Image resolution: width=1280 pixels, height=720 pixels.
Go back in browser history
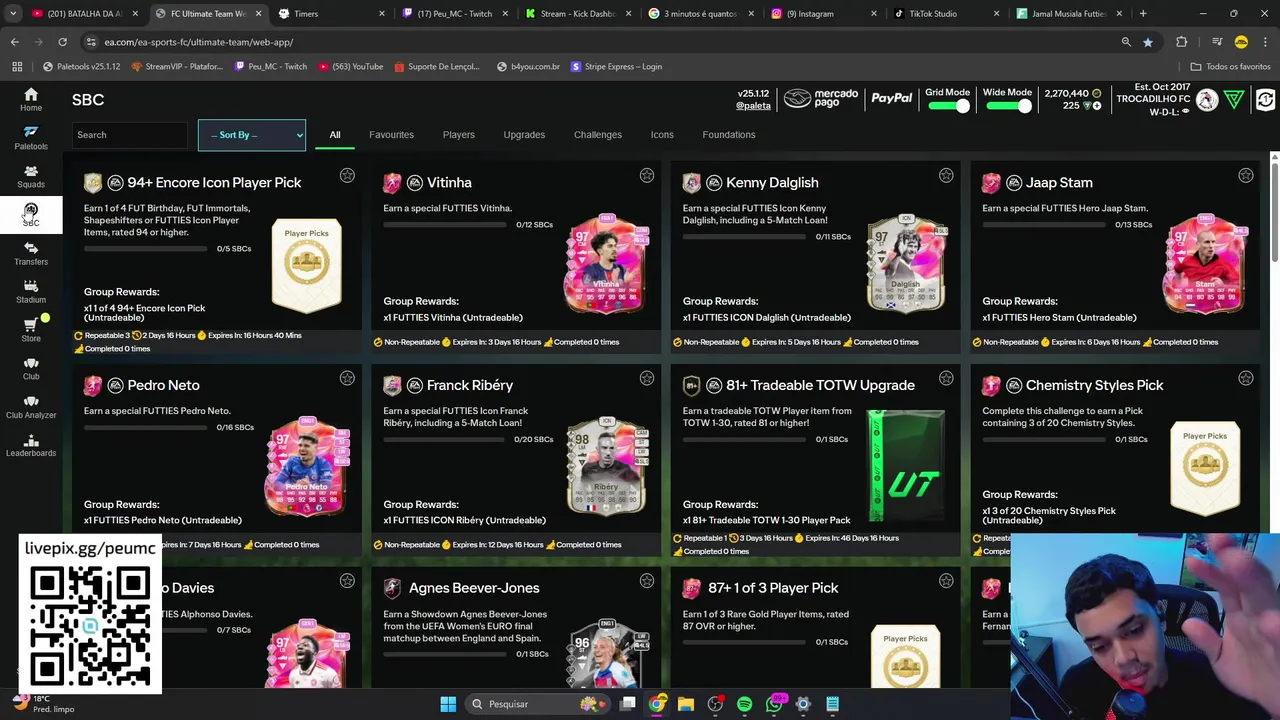14,42
